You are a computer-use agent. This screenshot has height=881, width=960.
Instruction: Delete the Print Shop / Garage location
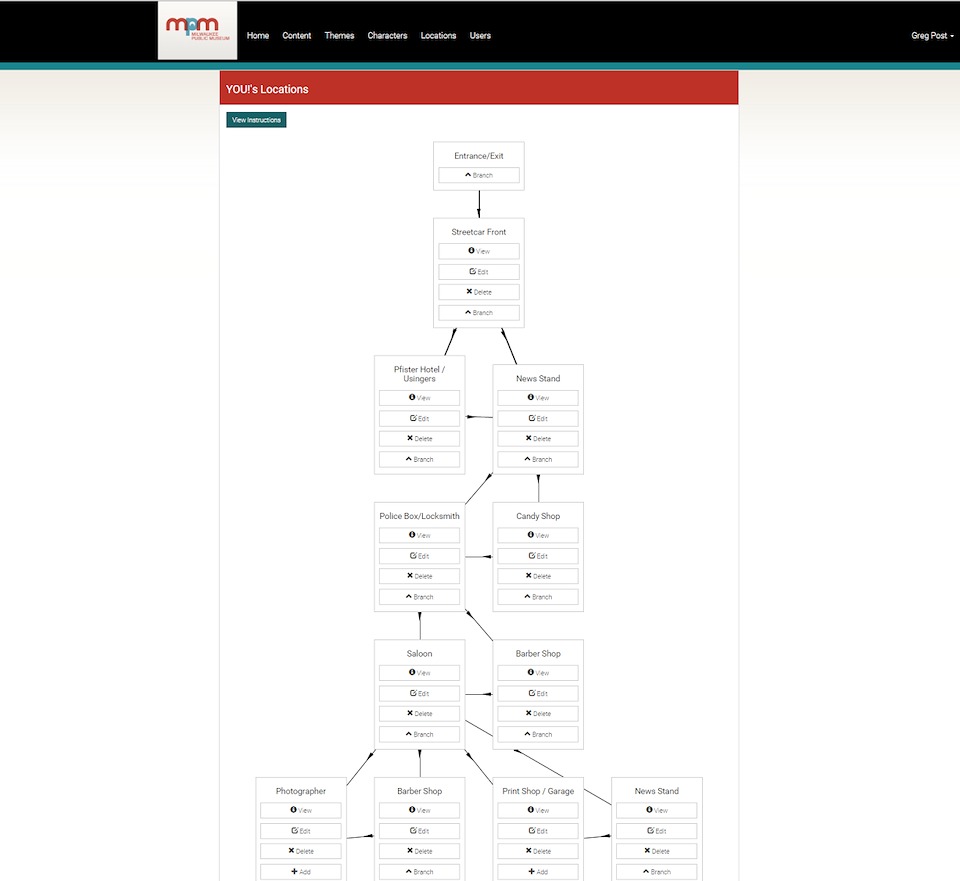(x=538, y=851)
